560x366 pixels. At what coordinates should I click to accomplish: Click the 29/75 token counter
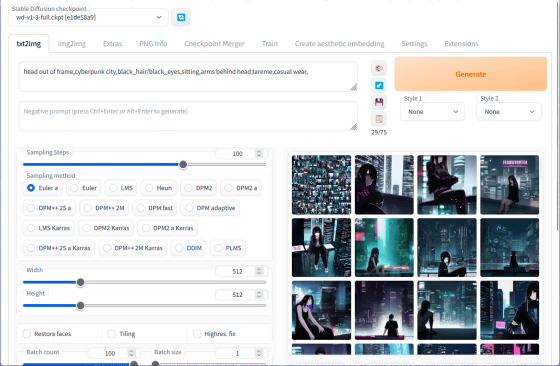pyautogui.click(x=379, y=132)
